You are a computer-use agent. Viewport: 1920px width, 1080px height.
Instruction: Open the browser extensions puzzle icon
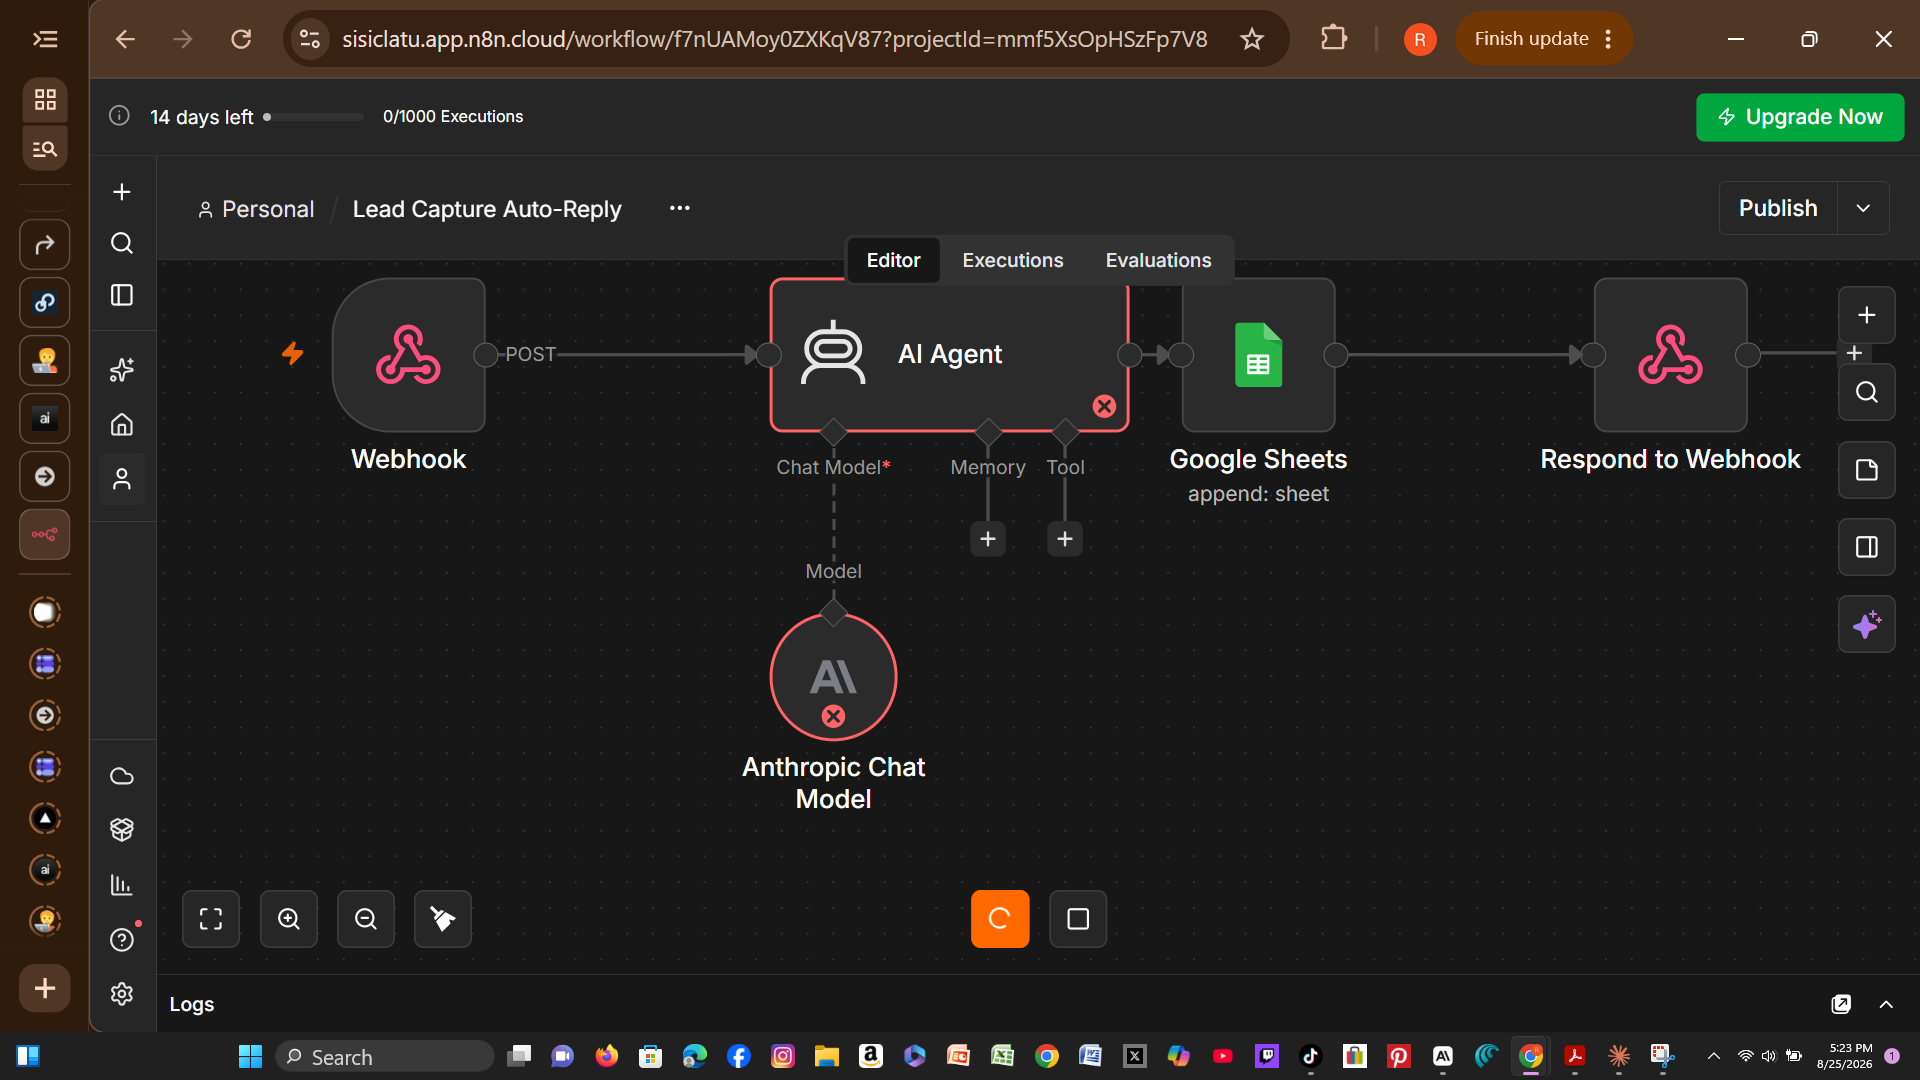1334,39
